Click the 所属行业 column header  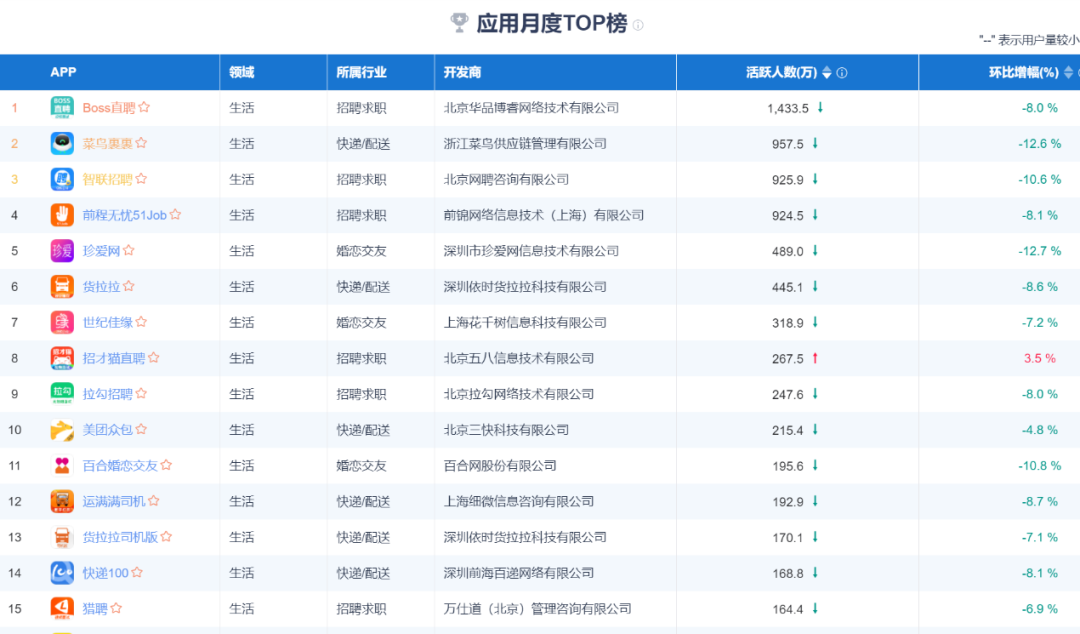pos(361,72)
